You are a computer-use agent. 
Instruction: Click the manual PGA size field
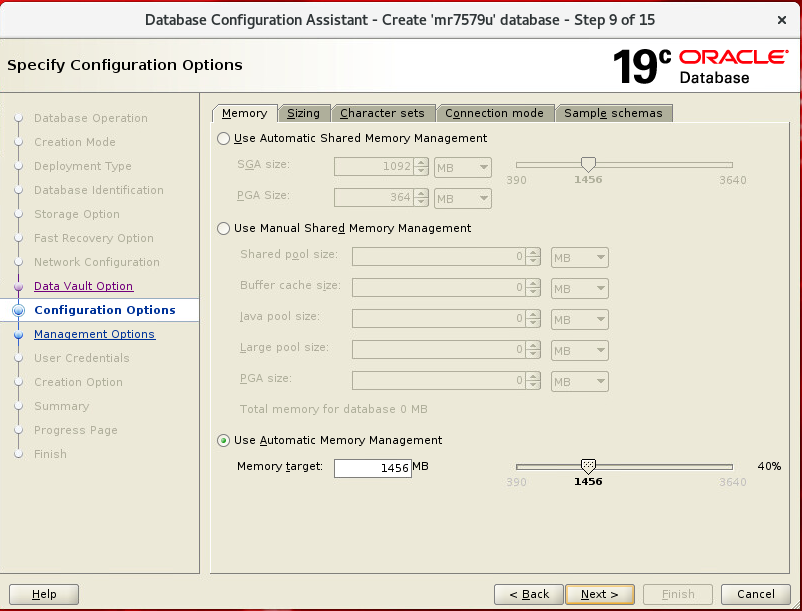438,381
